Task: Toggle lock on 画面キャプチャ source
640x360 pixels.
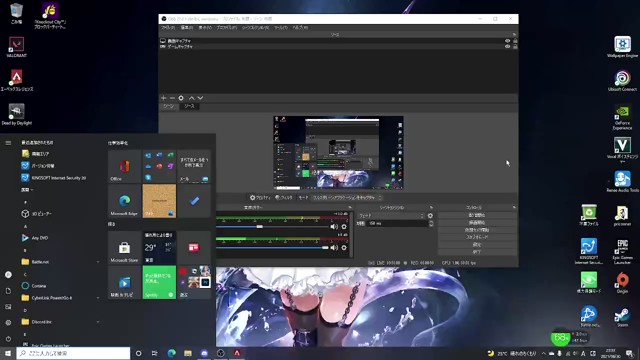Action: pos(515,41)
